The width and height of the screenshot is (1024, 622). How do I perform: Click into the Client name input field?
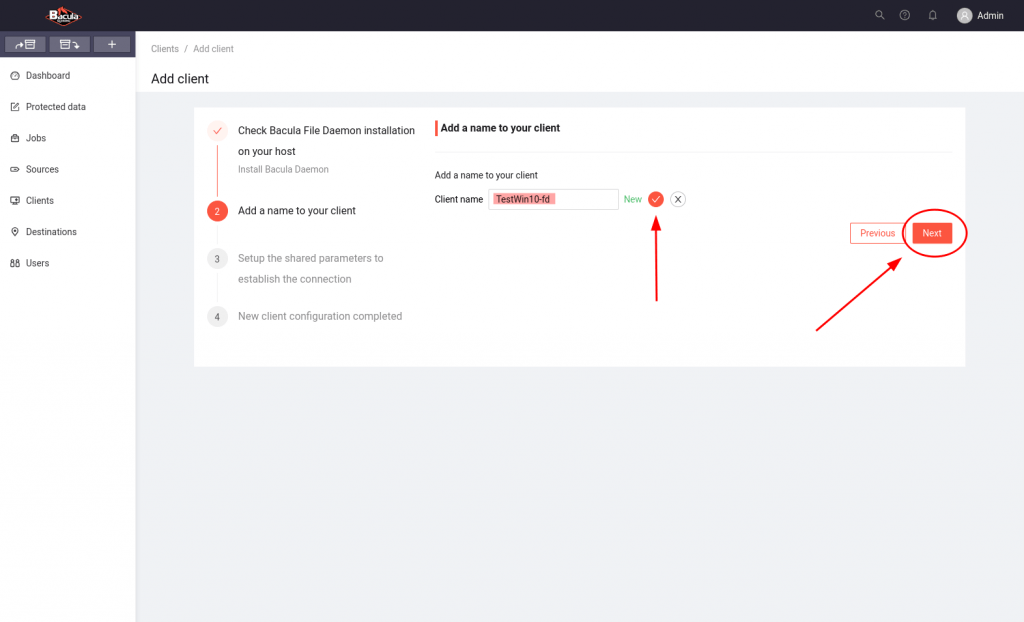tap(585, 199)
